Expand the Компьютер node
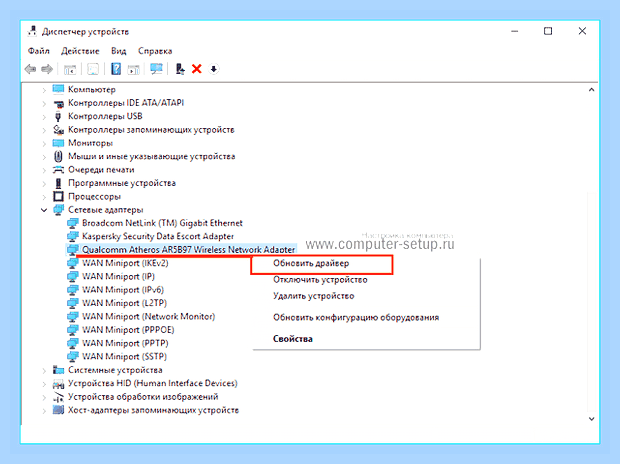The image size is (620, 464). coord(44,90)
